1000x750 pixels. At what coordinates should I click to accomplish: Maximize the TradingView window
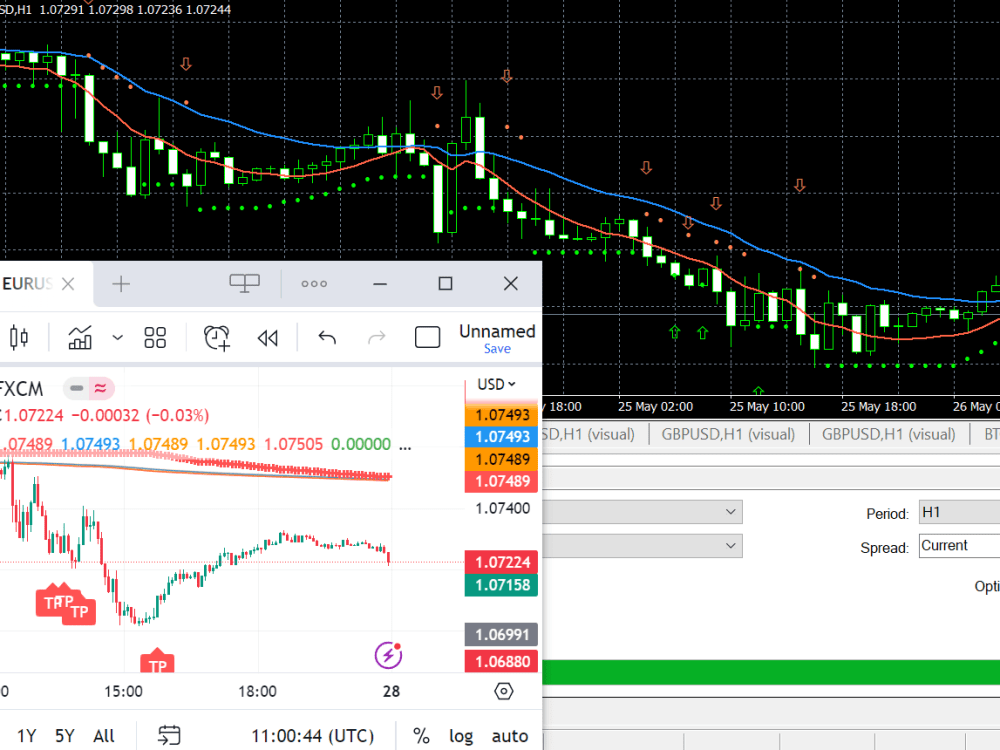pos(445,284)
